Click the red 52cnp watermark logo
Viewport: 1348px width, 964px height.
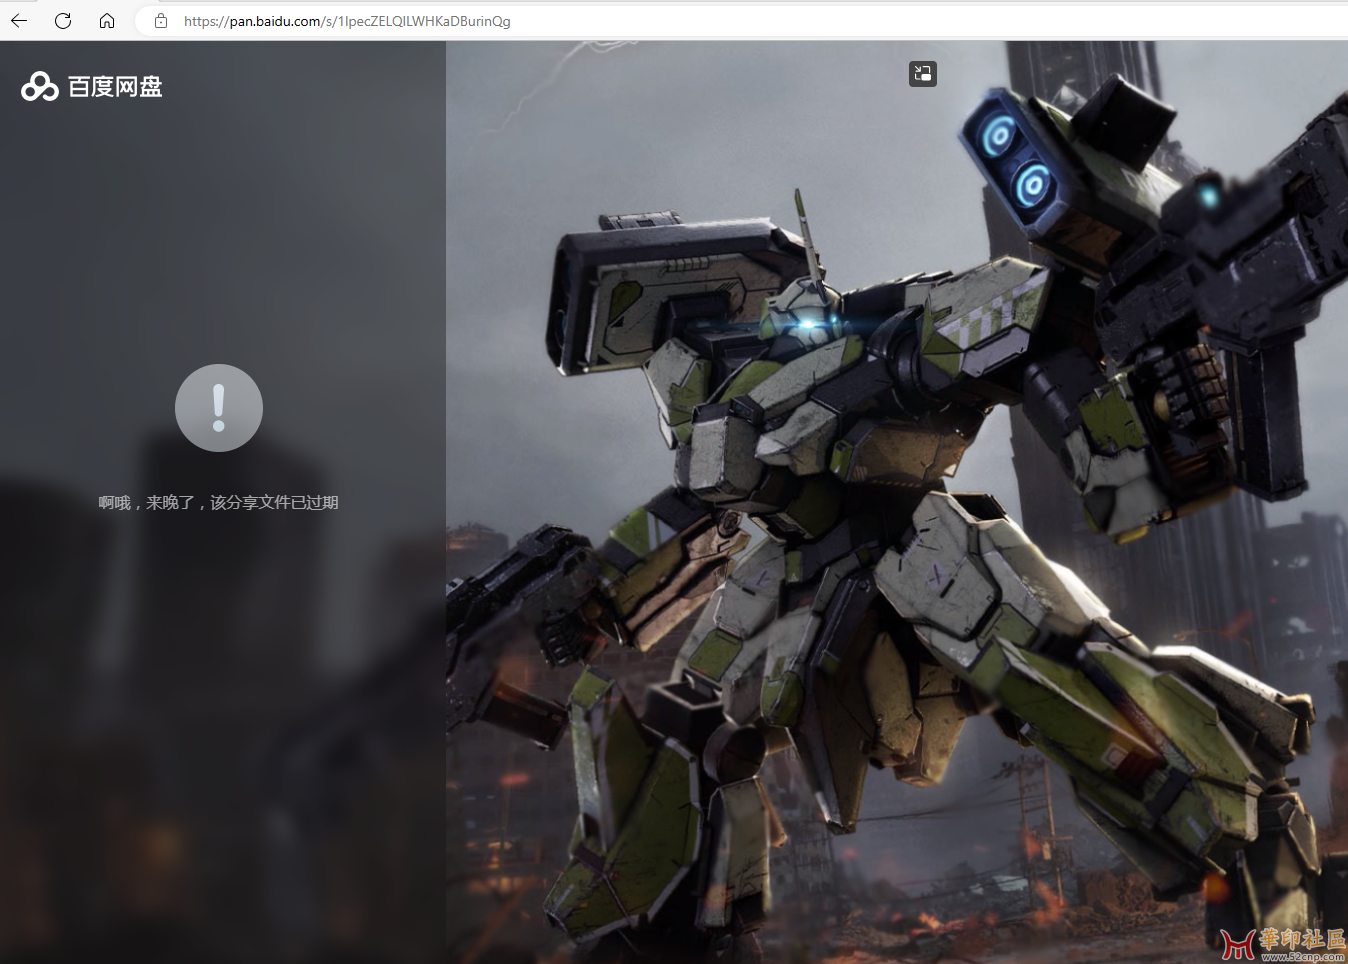coord(1237,944)
